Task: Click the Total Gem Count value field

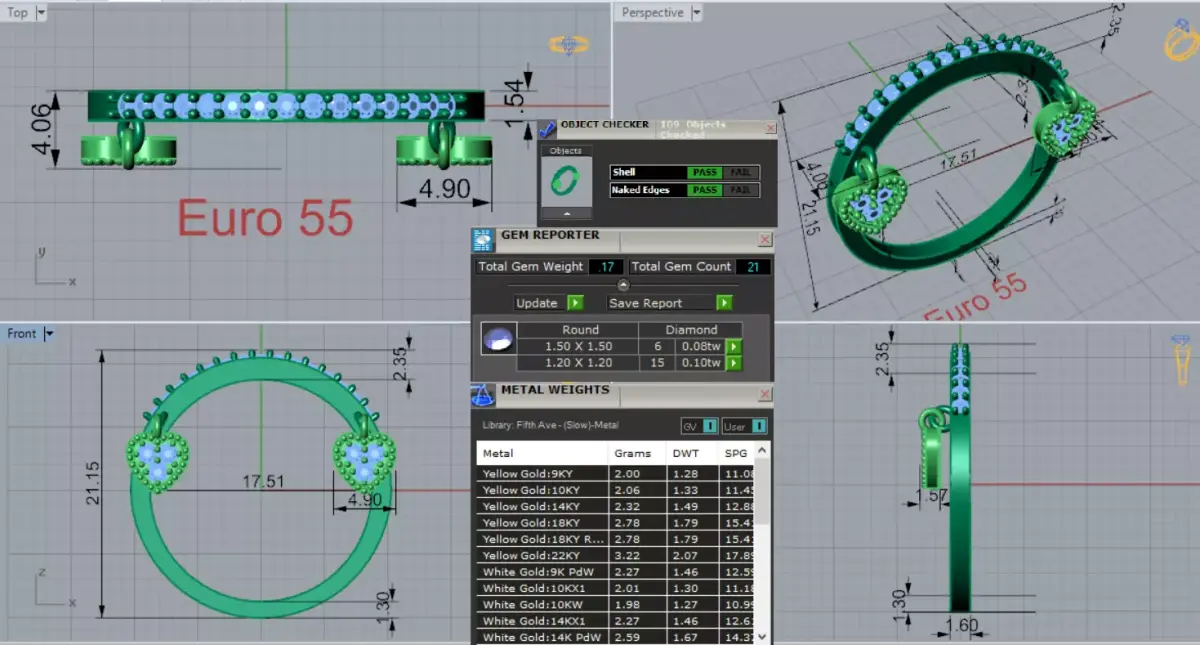Action: 753,267
